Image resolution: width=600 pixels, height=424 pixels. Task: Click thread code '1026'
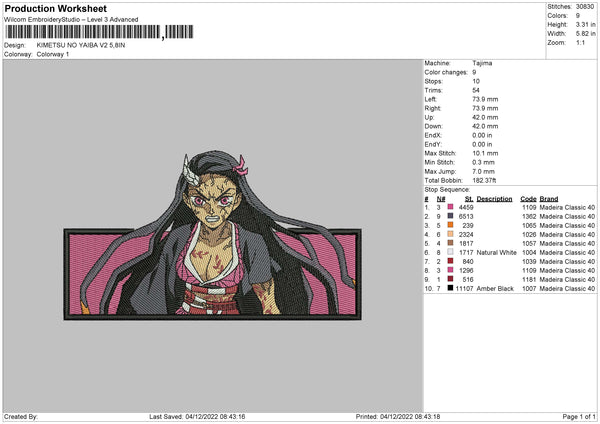(529, 235)
